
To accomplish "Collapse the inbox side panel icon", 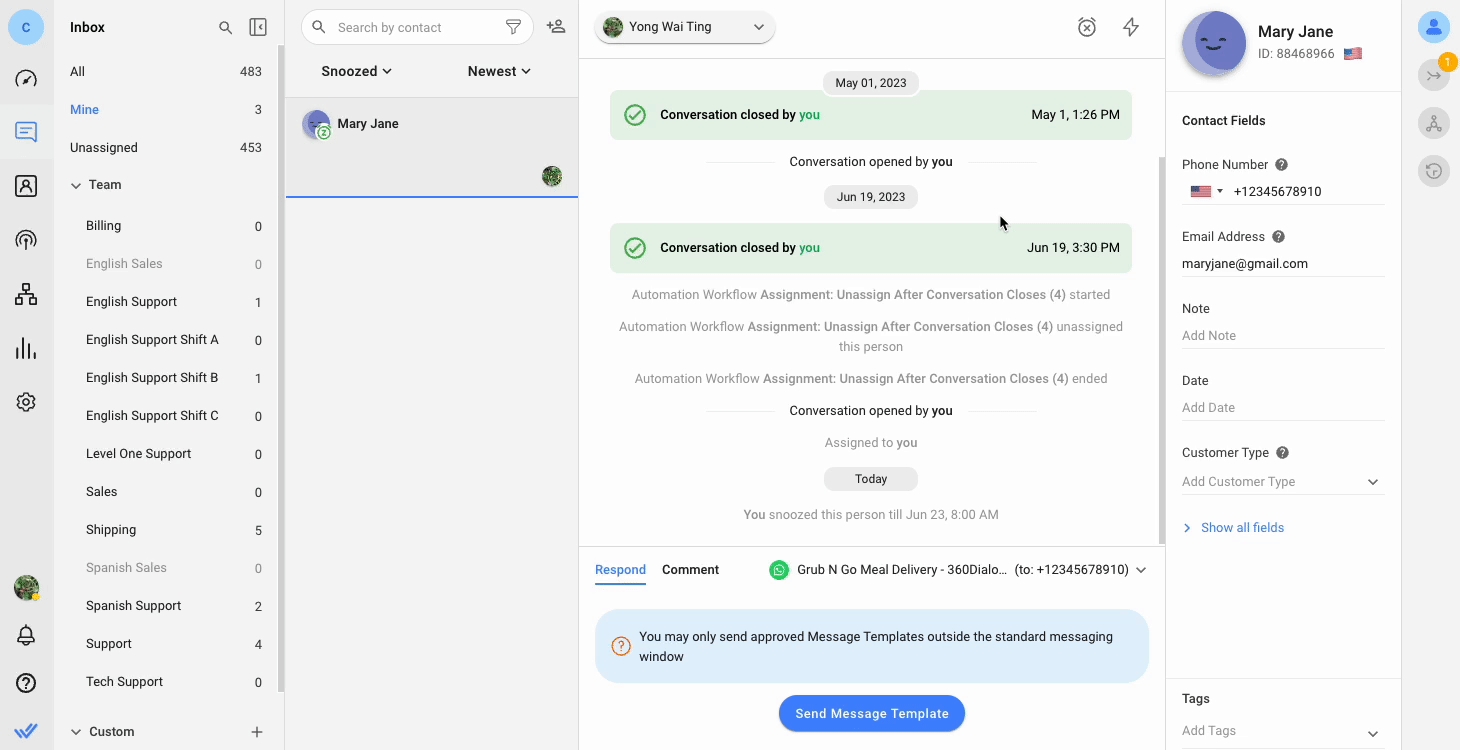I will pyautogui.click(x=258, y=28).
